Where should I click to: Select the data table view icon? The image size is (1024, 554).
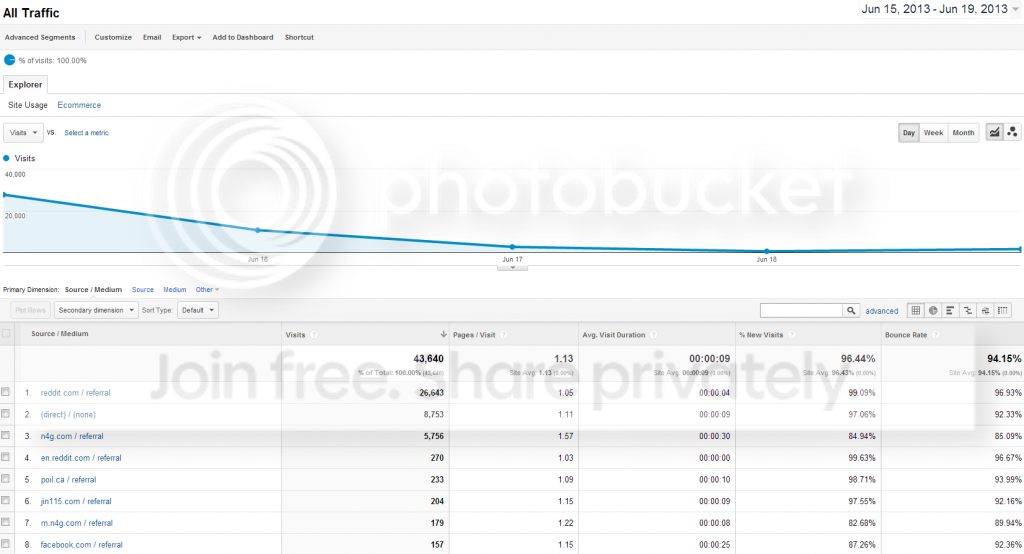[916, 311]
